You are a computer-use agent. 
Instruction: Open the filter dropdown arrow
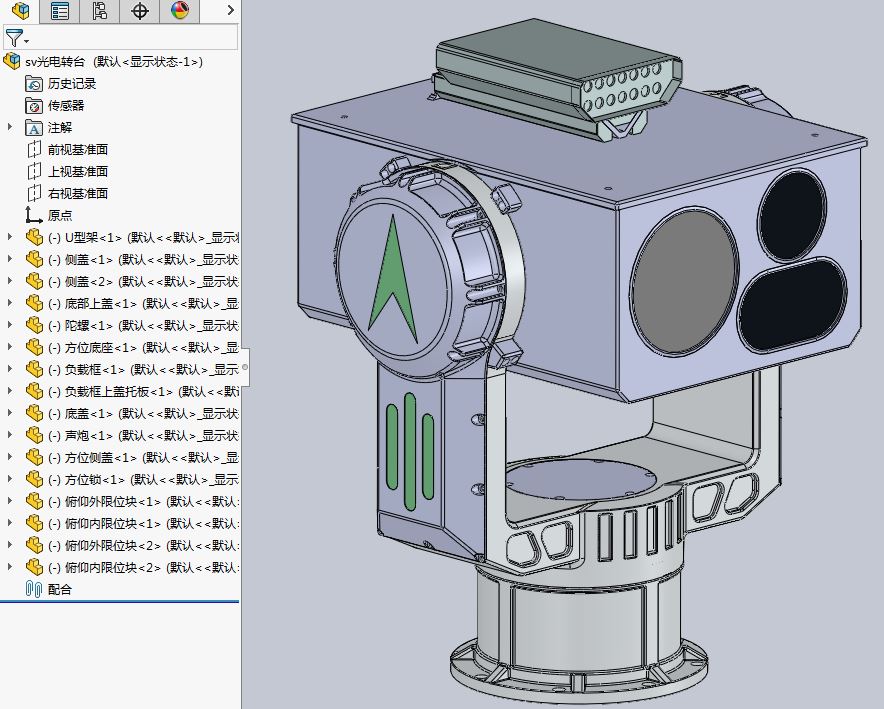tap(26, 41)
